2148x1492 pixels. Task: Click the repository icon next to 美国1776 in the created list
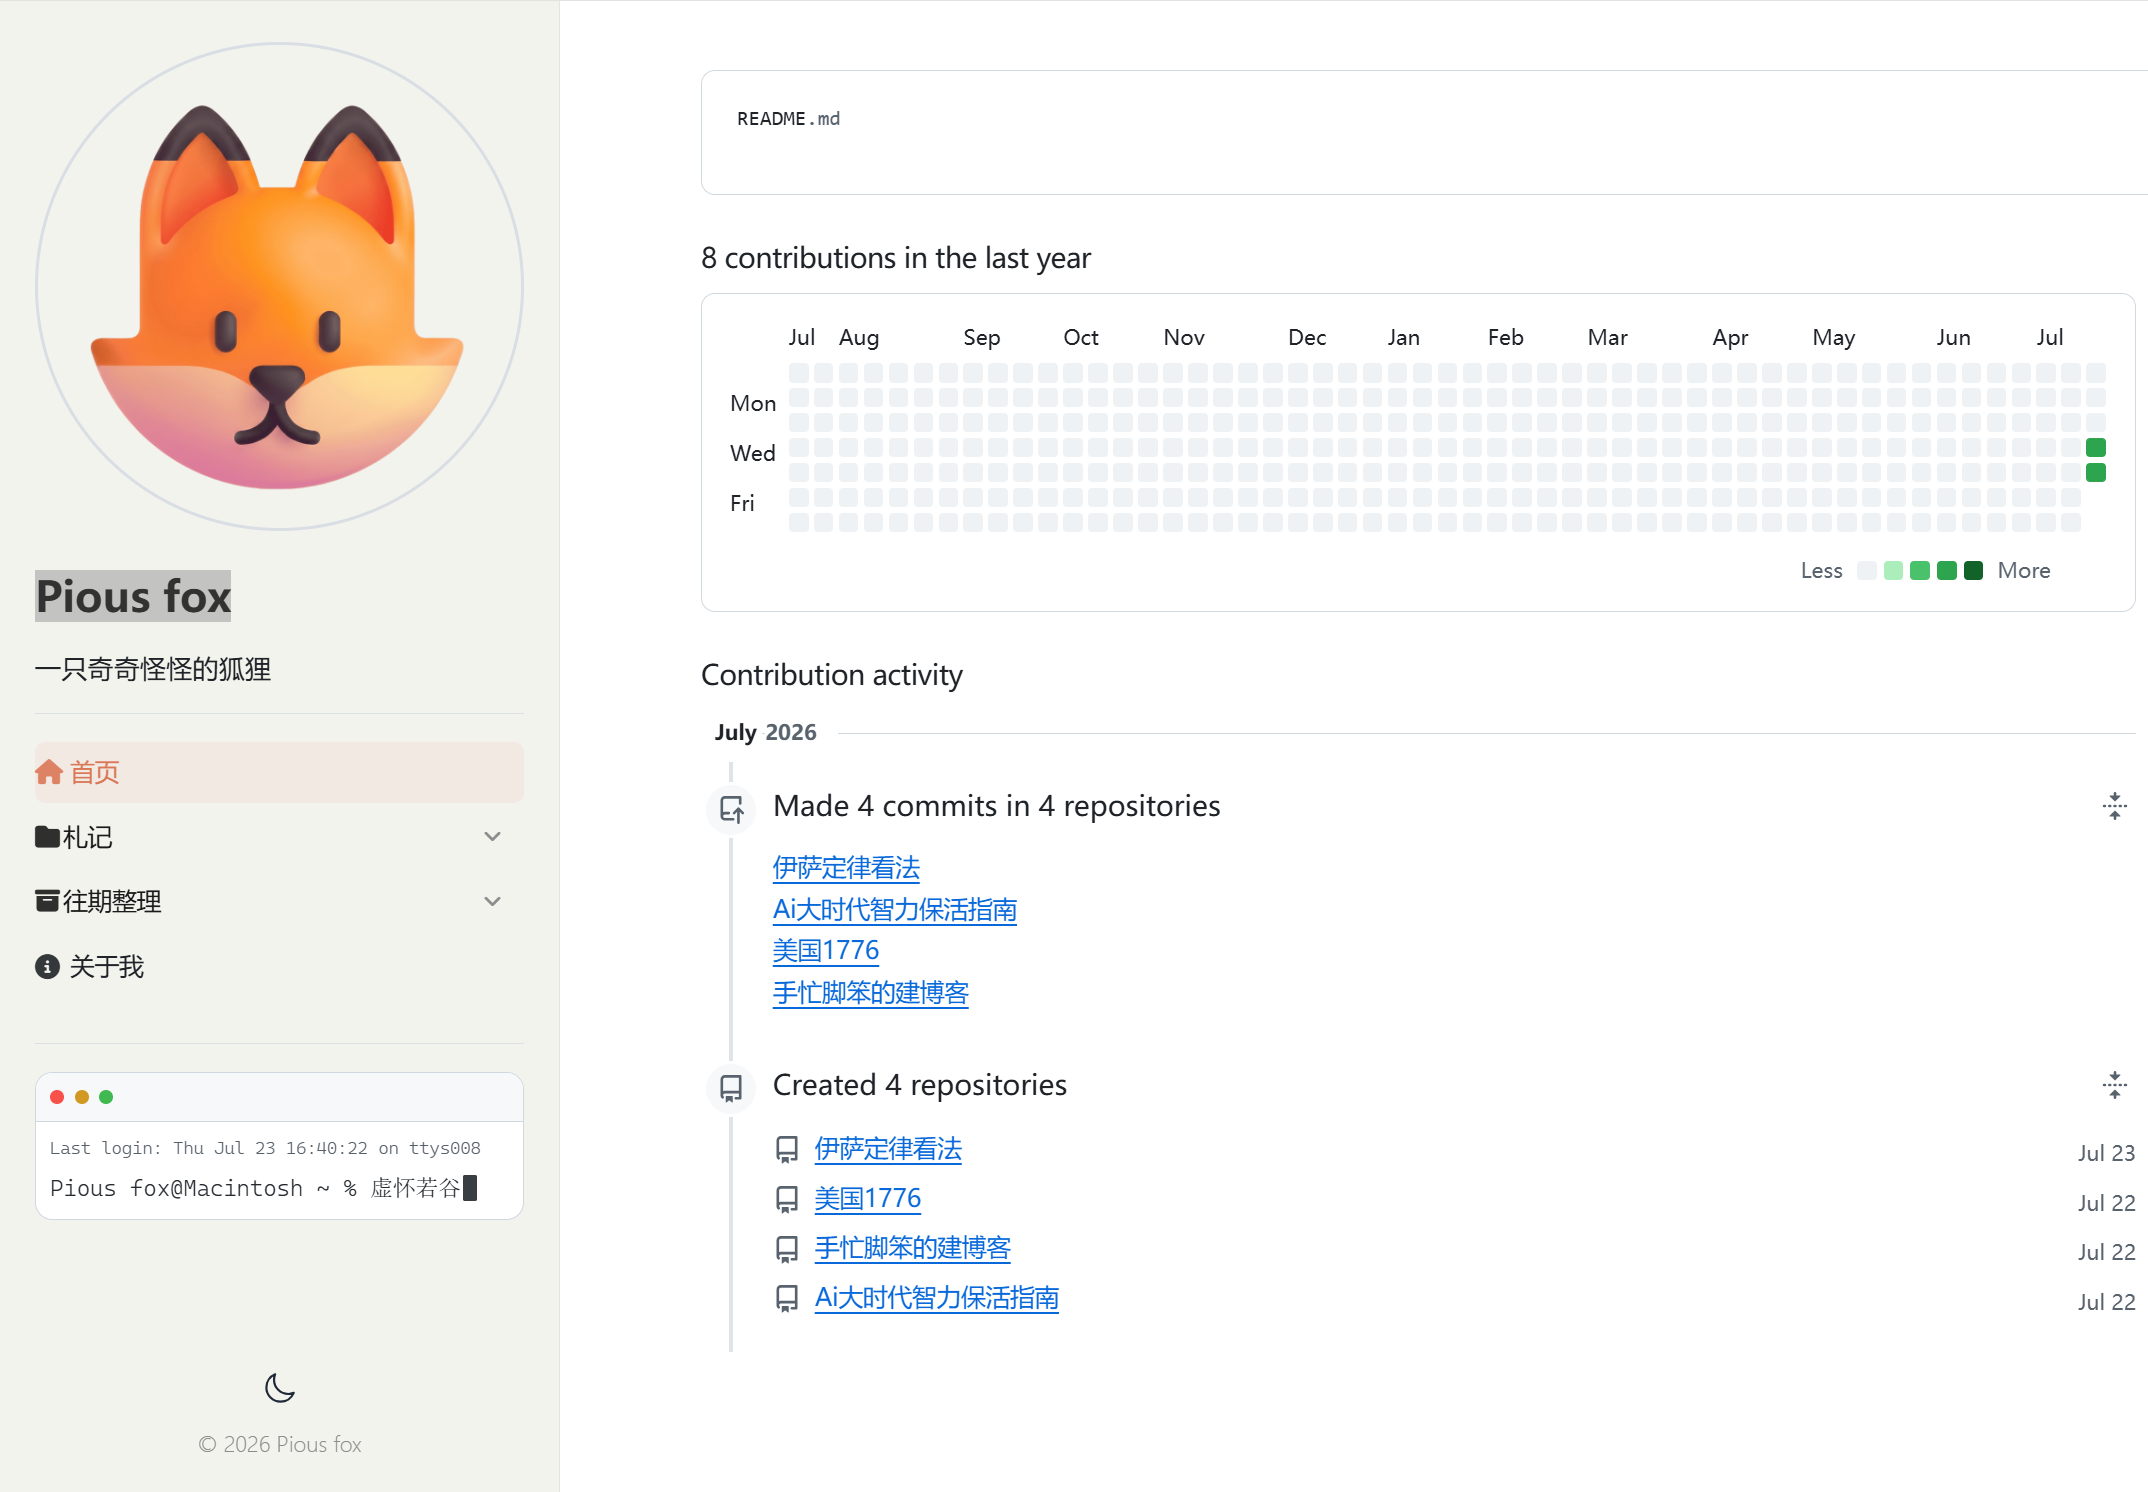click(787, 1199)
